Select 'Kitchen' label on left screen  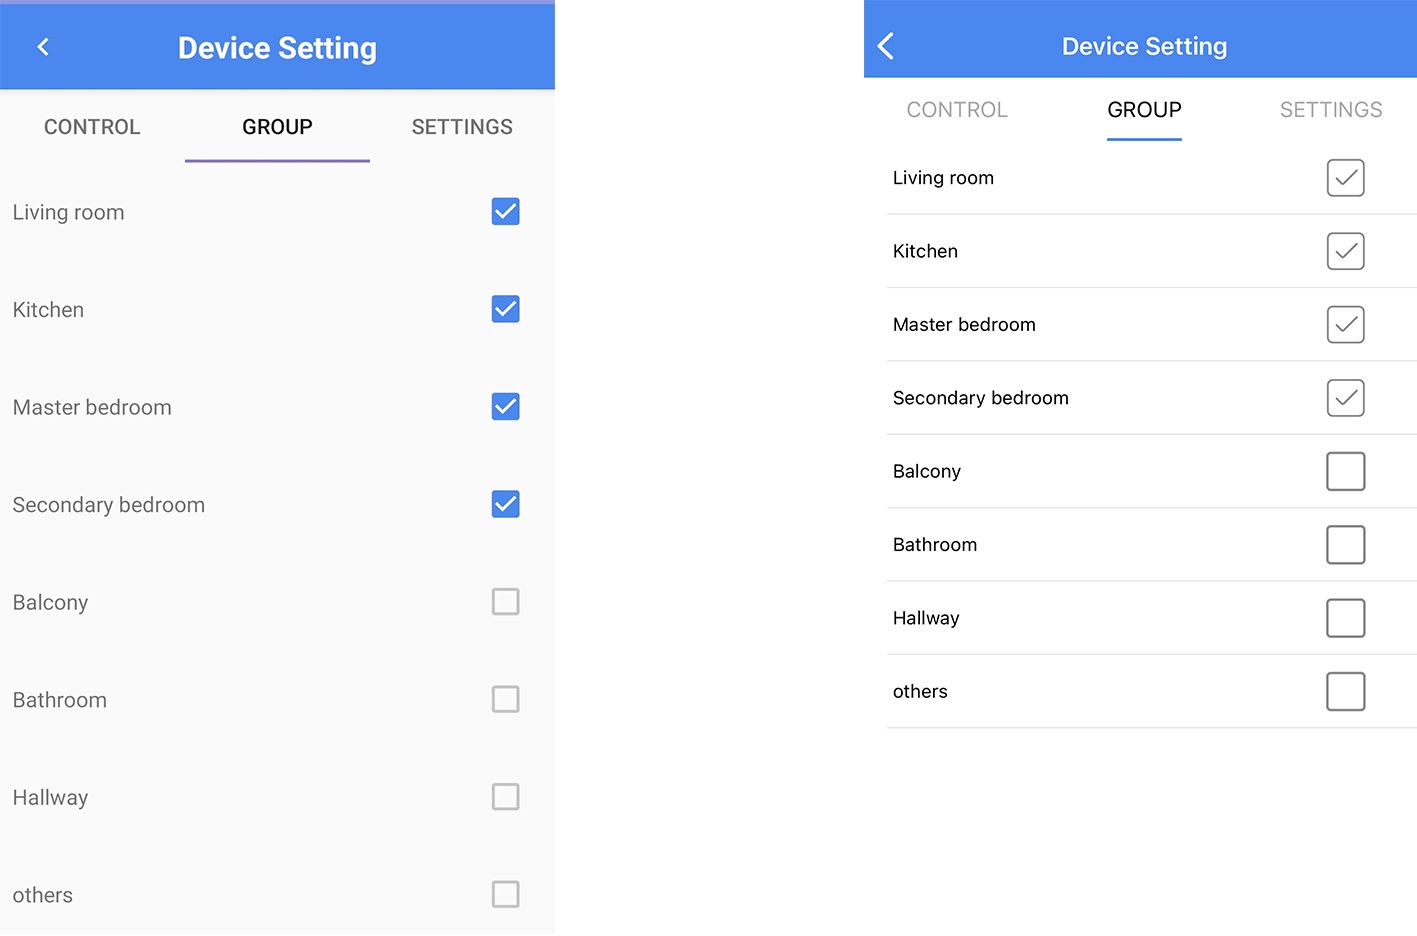pyautogui.click(x=48, y=310)
